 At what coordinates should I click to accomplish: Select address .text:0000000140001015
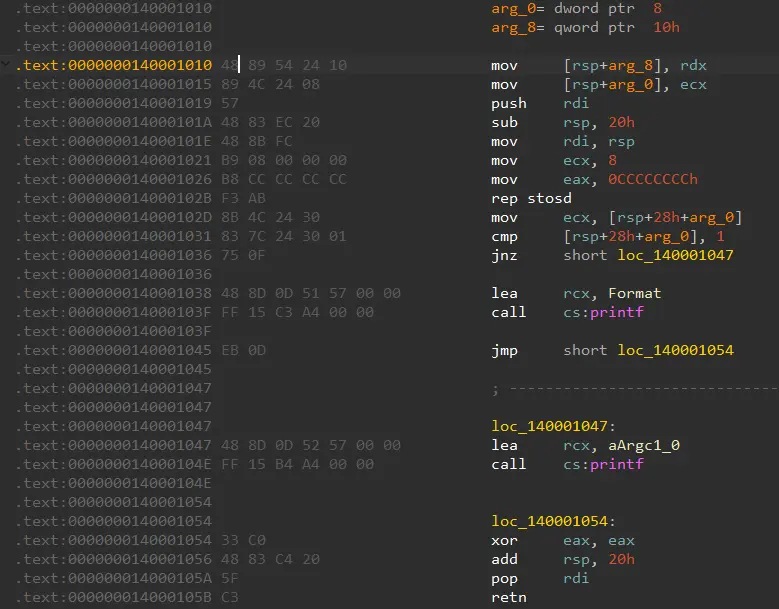click(114, 84)
